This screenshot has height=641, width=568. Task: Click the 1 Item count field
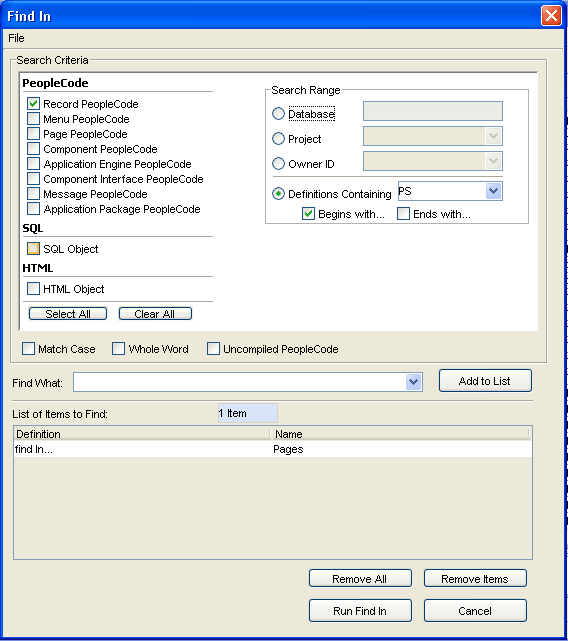click(248, 413)
